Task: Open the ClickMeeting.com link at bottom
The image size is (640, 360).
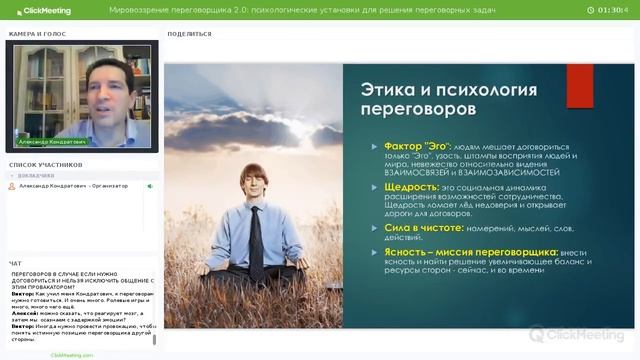Action: pos(72,356)
